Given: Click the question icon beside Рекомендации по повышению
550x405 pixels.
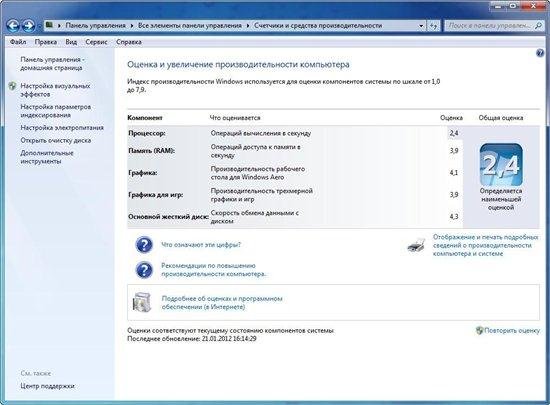Looking at the screenshot, I should [x=144, y=270].
